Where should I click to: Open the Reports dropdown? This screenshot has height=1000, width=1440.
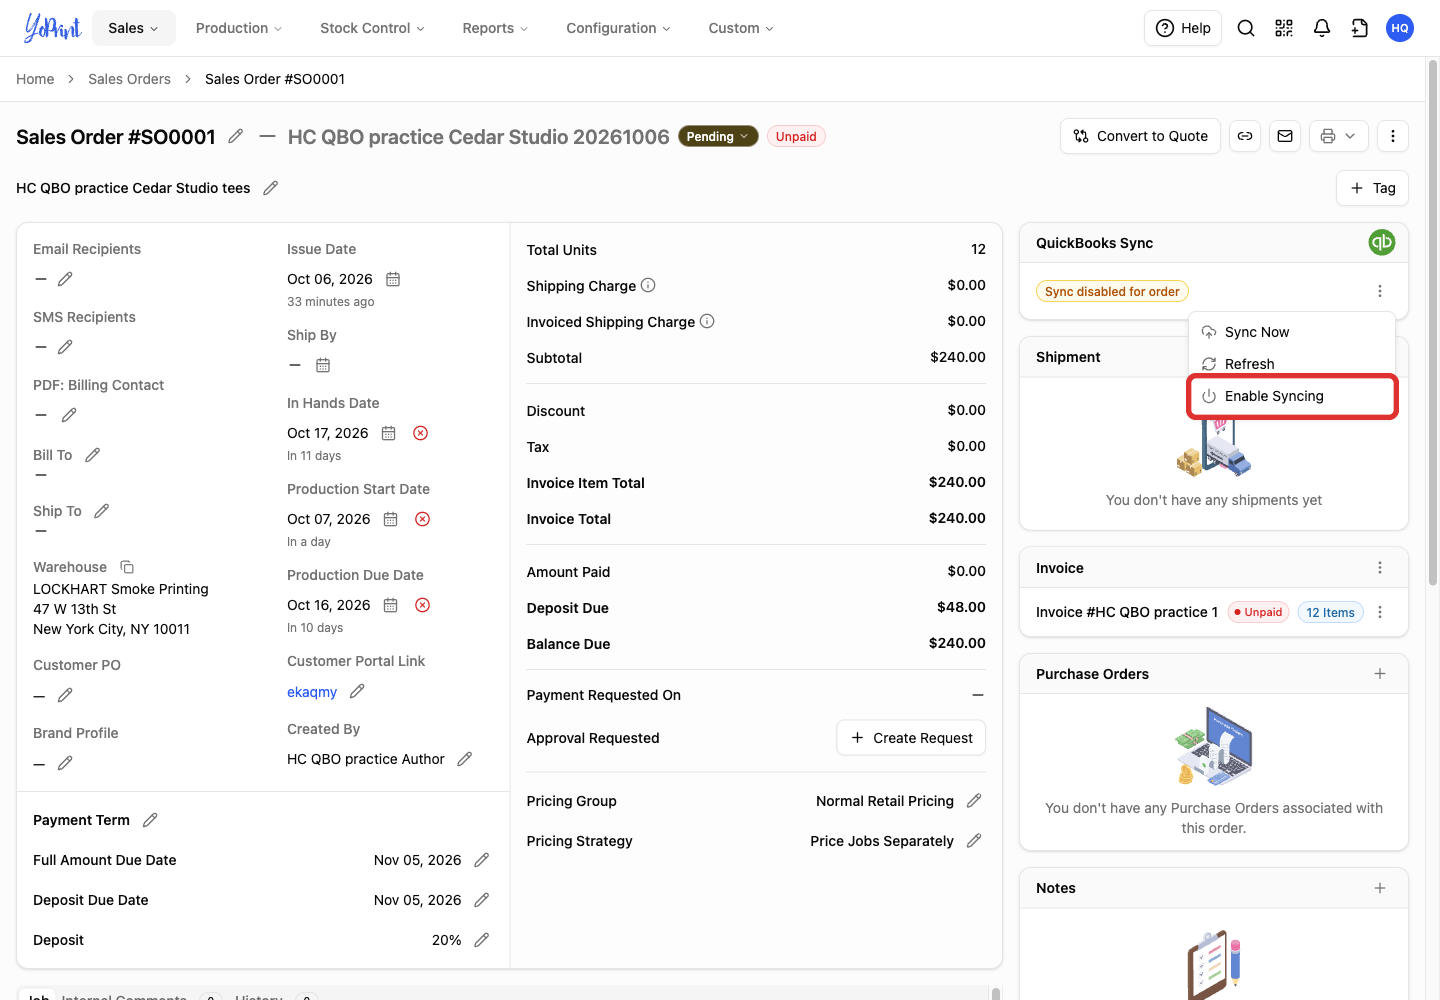(x=495, y=28)
